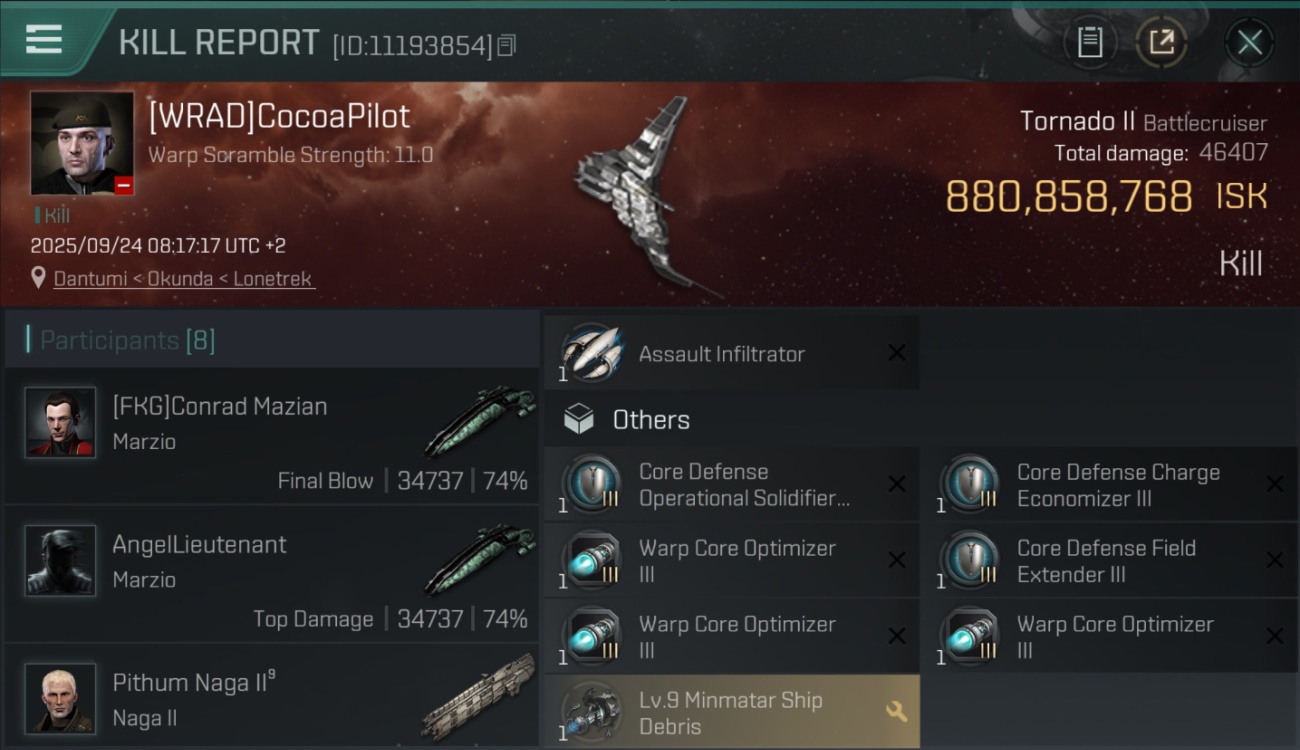Click CocoaPilot's character portrait
Viewport: 1300px width, 750px height.
pyautogui.click(x=82, y=143)
